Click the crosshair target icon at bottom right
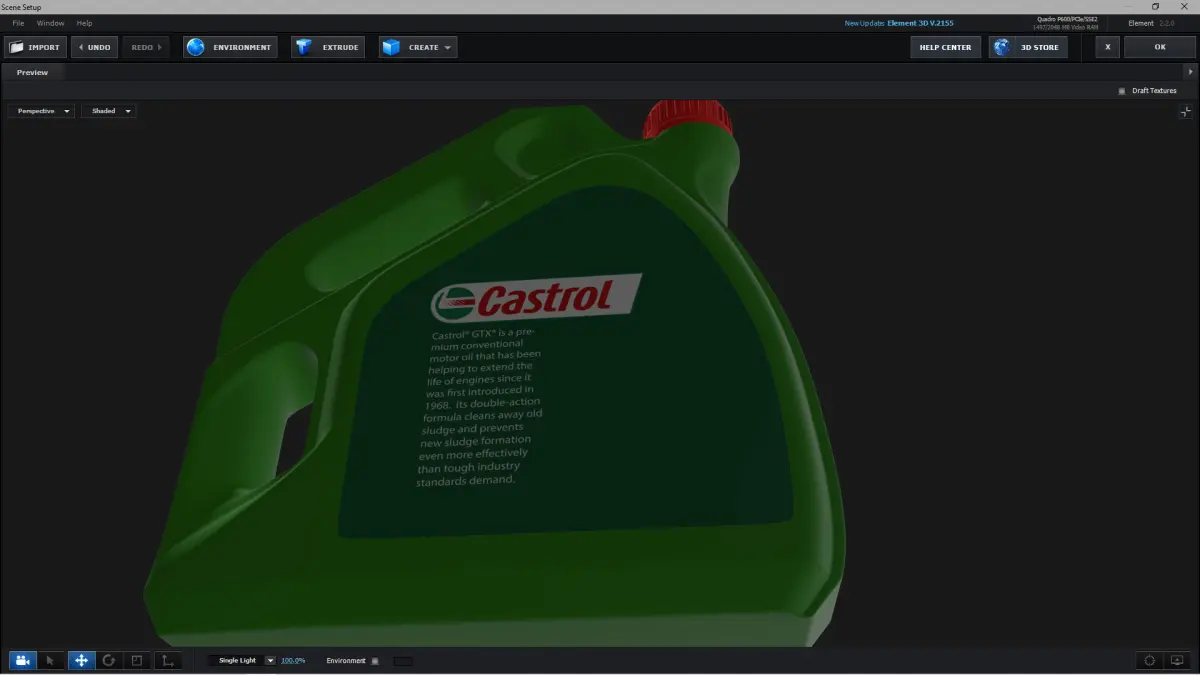Screen dimensions: 1200x675 pos(1150,660)
